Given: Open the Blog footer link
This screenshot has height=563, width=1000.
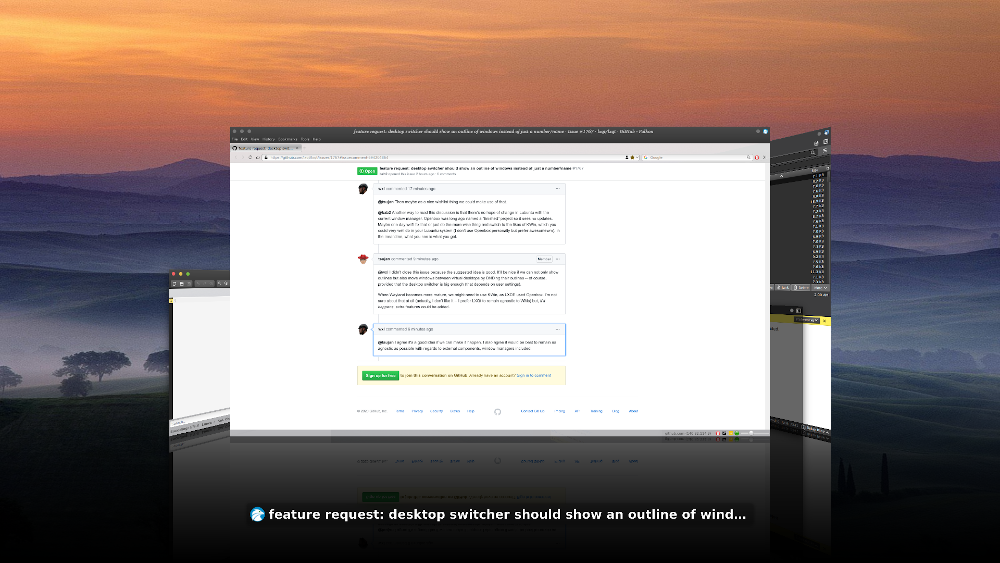Looking at the screenshot, I should [615, 411].
